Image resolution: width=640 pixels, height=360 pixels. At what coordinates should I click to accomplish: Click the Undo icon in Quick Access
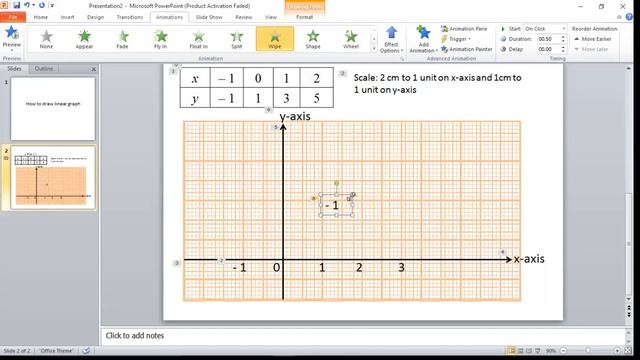(x=27, y=5)
